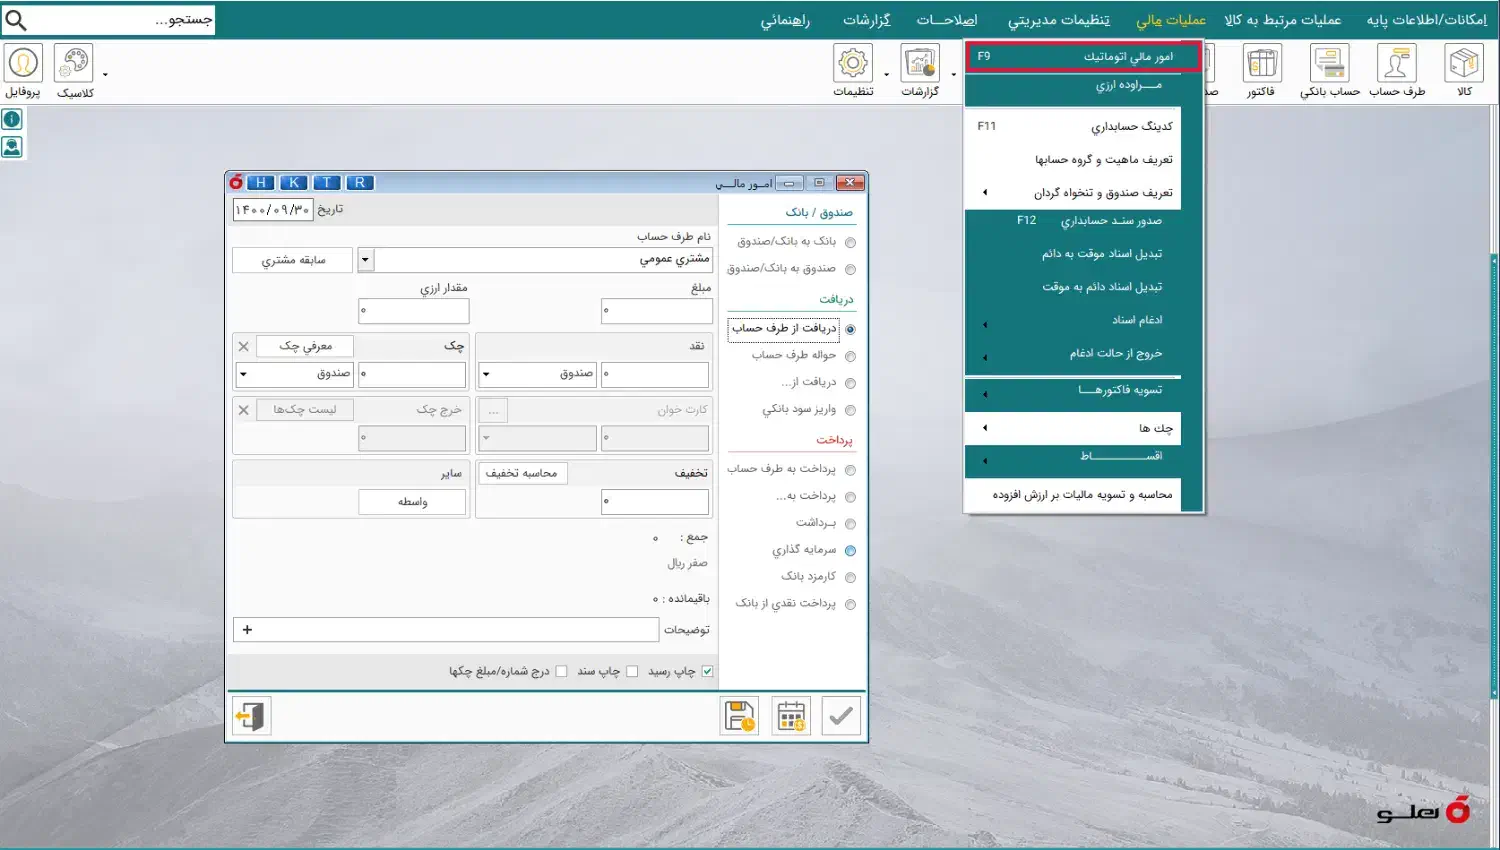The image size is (1500, 850).
Task: Select the حواله طرف حساب radio button
Action: click(x=850, y=356)
